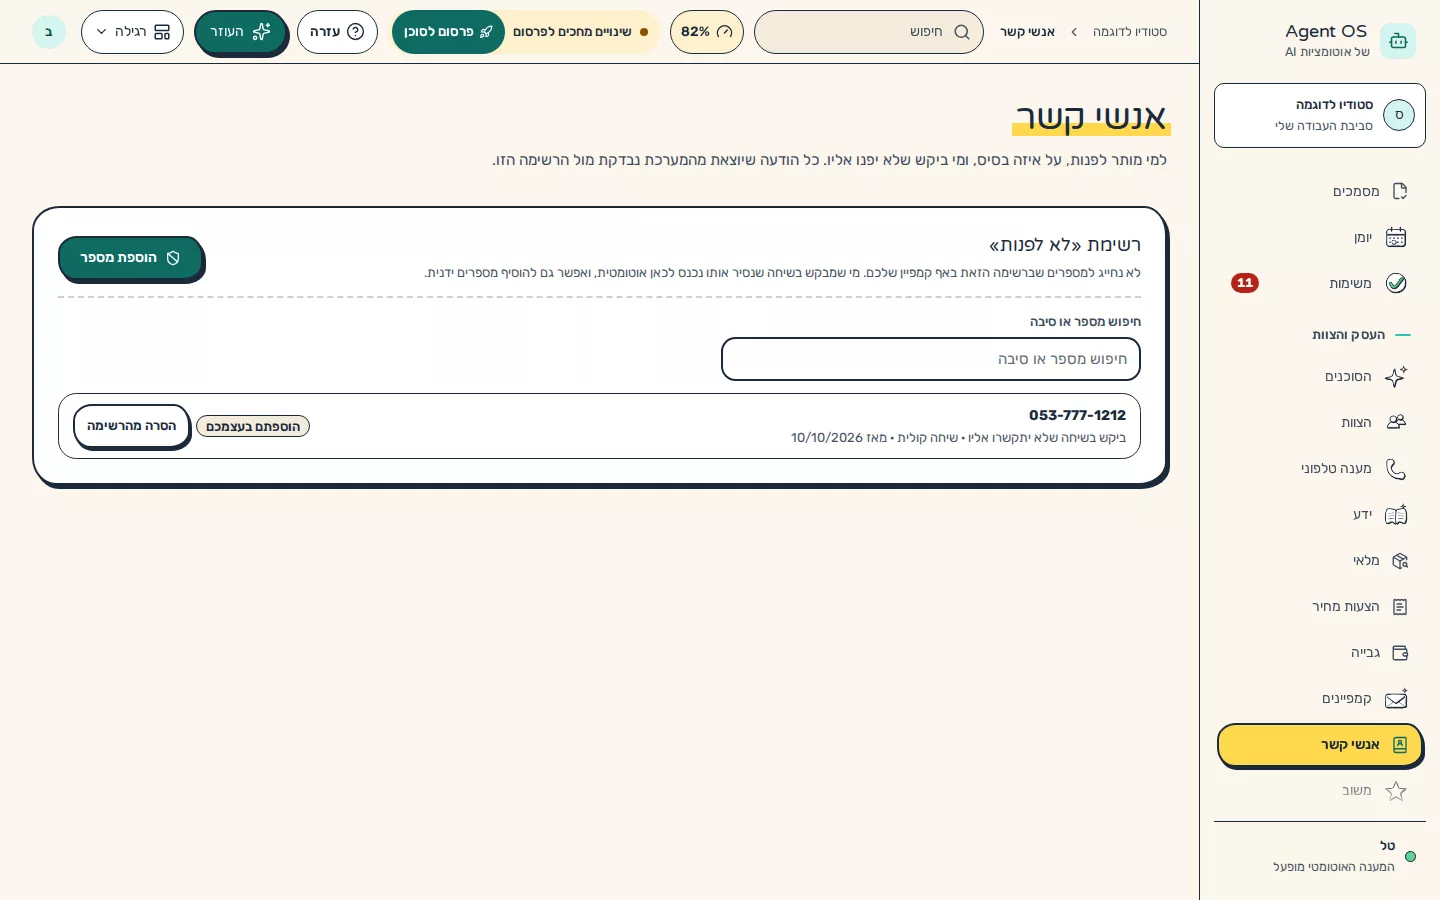This screenshot has width=1440, height=900.
Task: Open the ידע book icon
Action: [x=1397, y=514]
